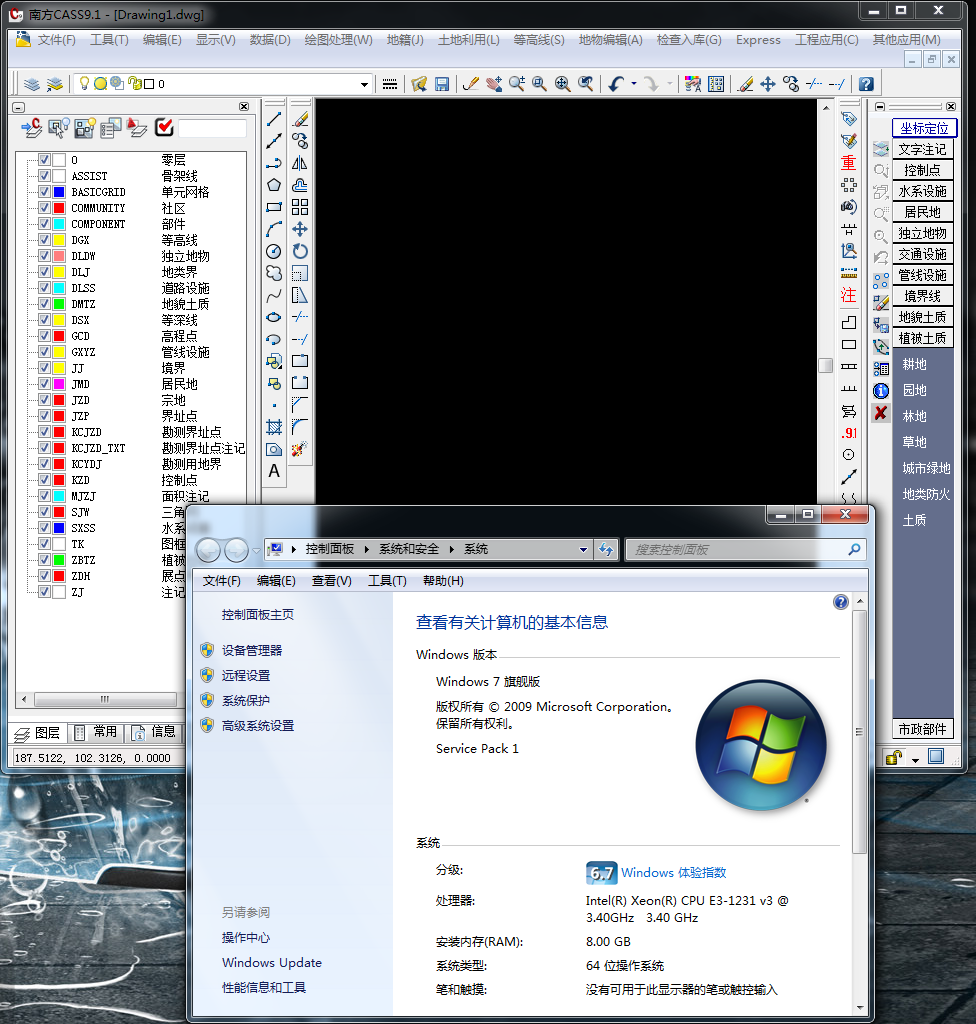Click the 搜索控制面板 search field
The width and height of the screenshot is (976, 1024).
(x=745, y=550)
